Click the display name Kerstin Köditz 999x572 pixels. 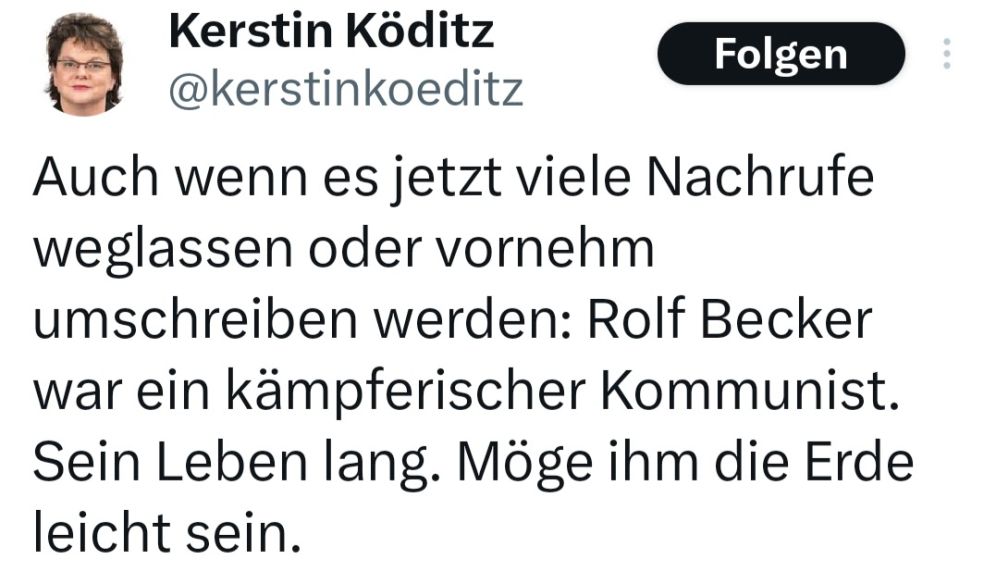tap(332, 32)
